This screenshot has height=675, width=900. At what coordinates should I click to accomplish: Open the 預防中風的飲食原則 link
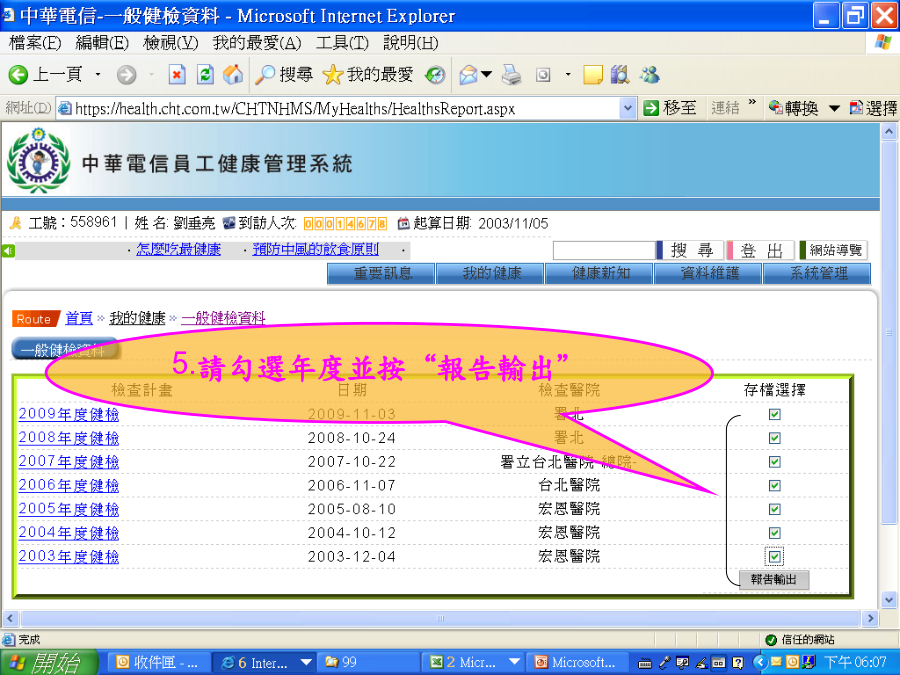316,250
